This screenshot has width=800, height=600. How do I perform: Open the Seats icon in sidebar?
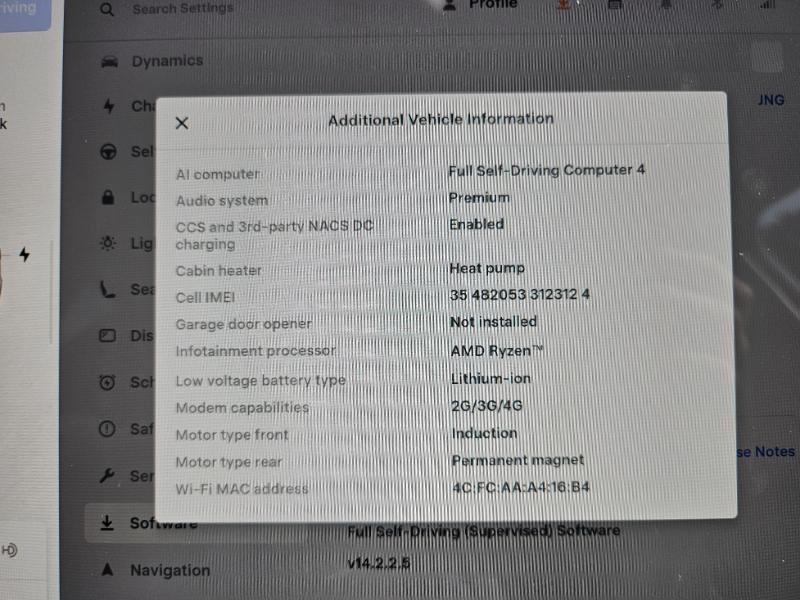[x=107, y=289]
